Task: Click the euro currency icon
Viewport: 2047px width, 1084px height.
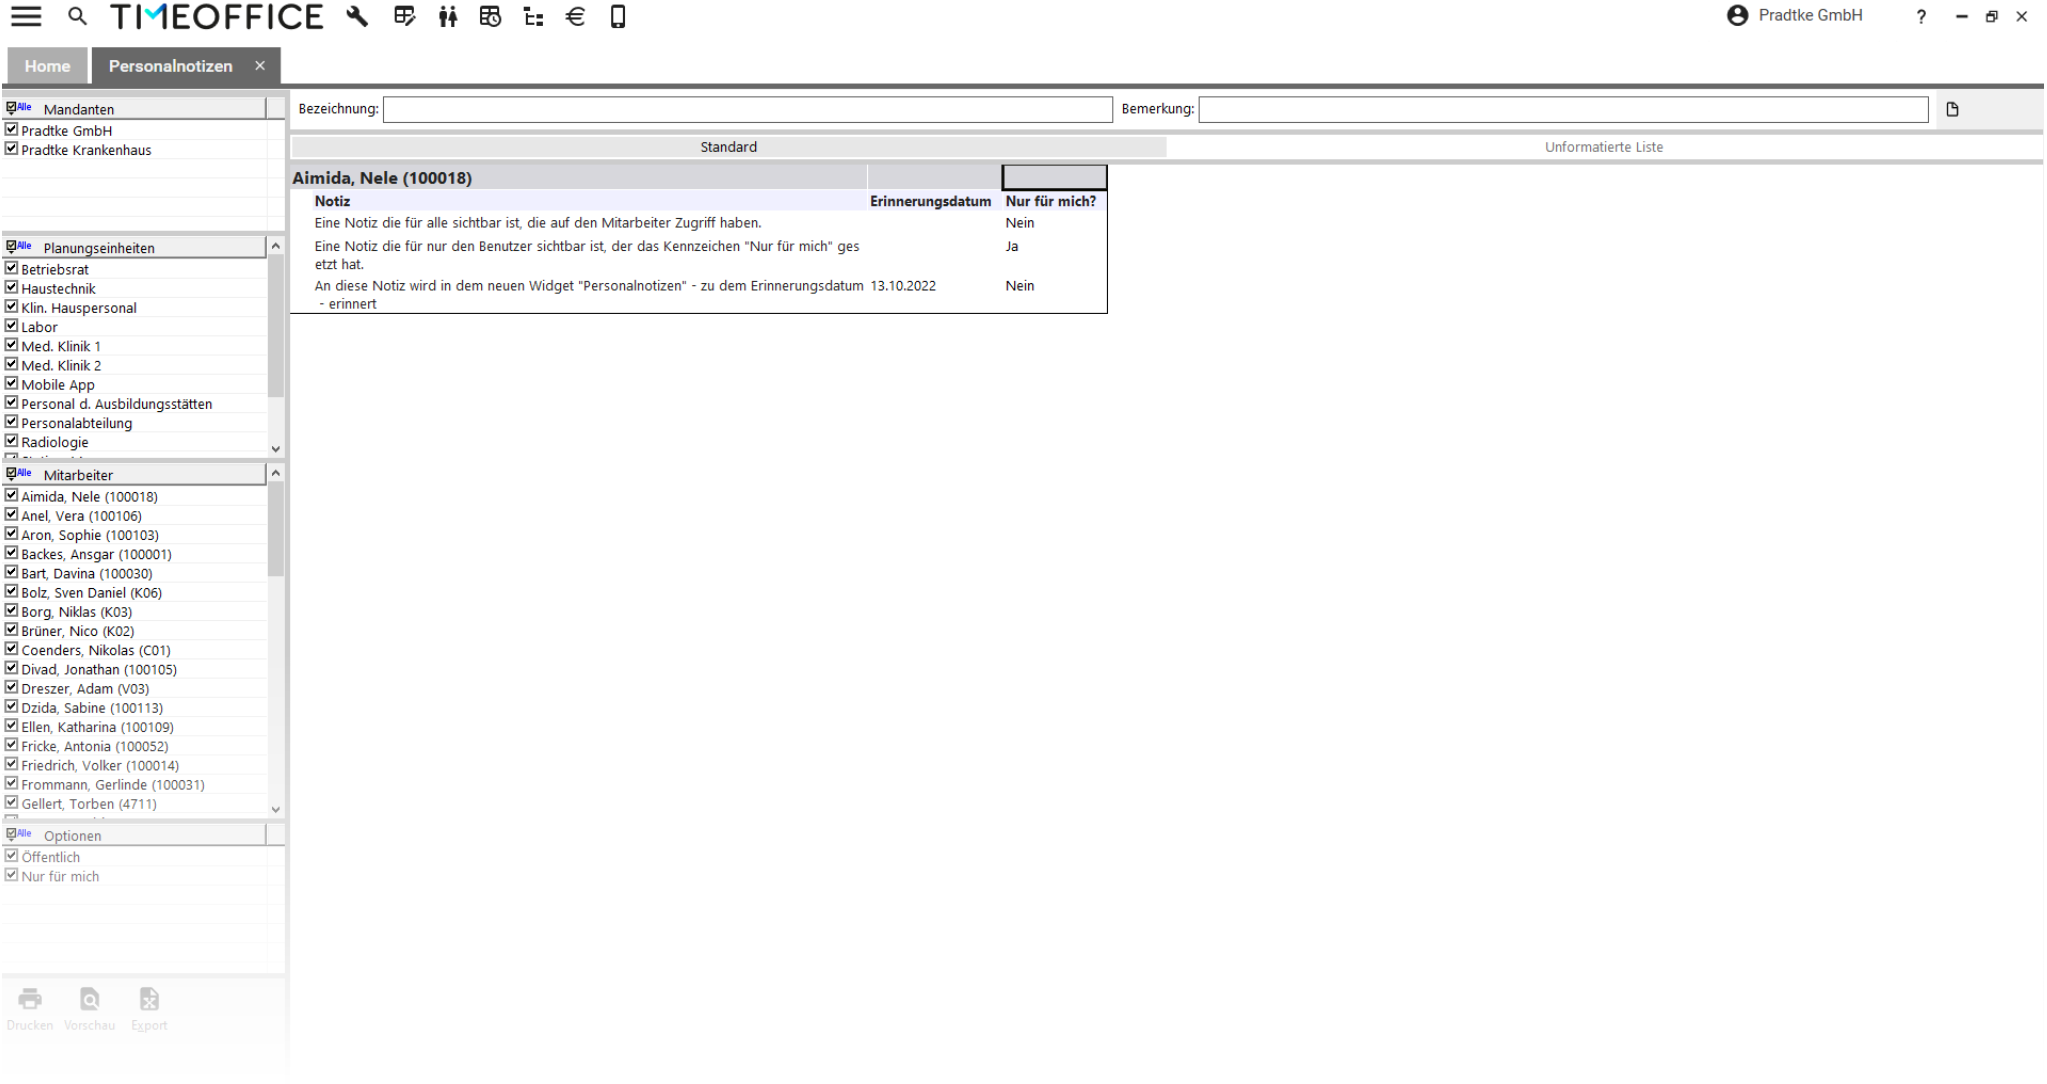Action: coord(575,16)
